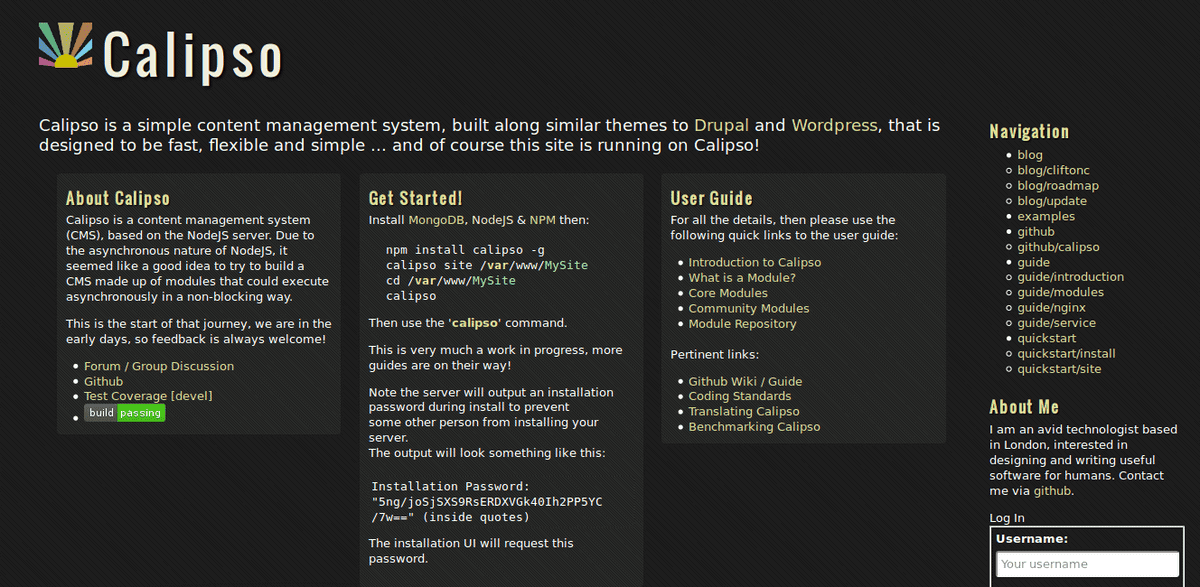Go to examples in Navigation
The image size is (1200, 587).
pos(1046,216)
